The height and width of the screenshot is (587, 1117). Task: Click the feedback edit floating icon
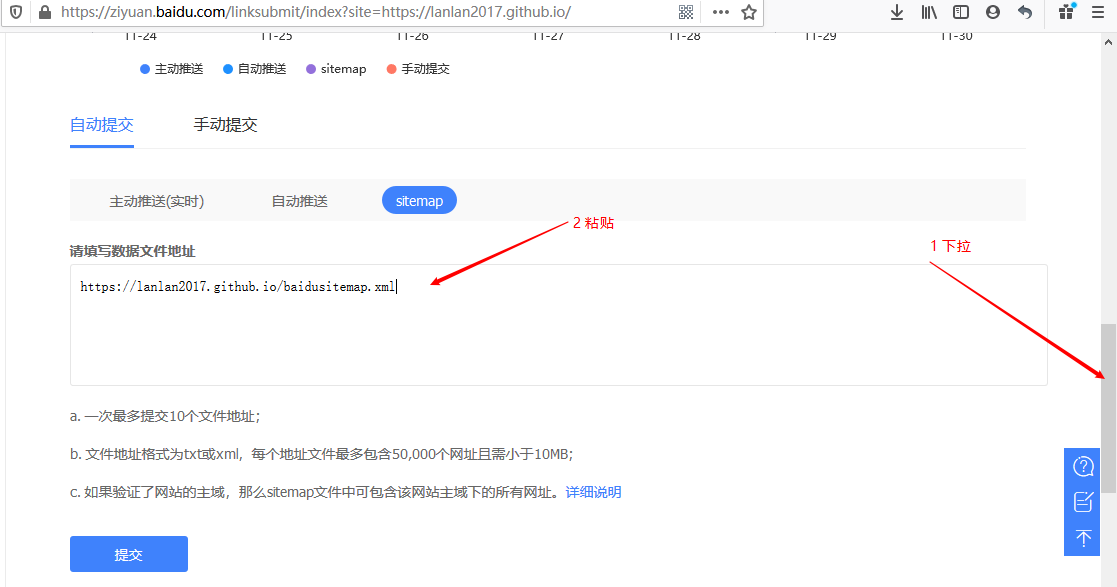pyautogui.click(x=1083, y=502)
